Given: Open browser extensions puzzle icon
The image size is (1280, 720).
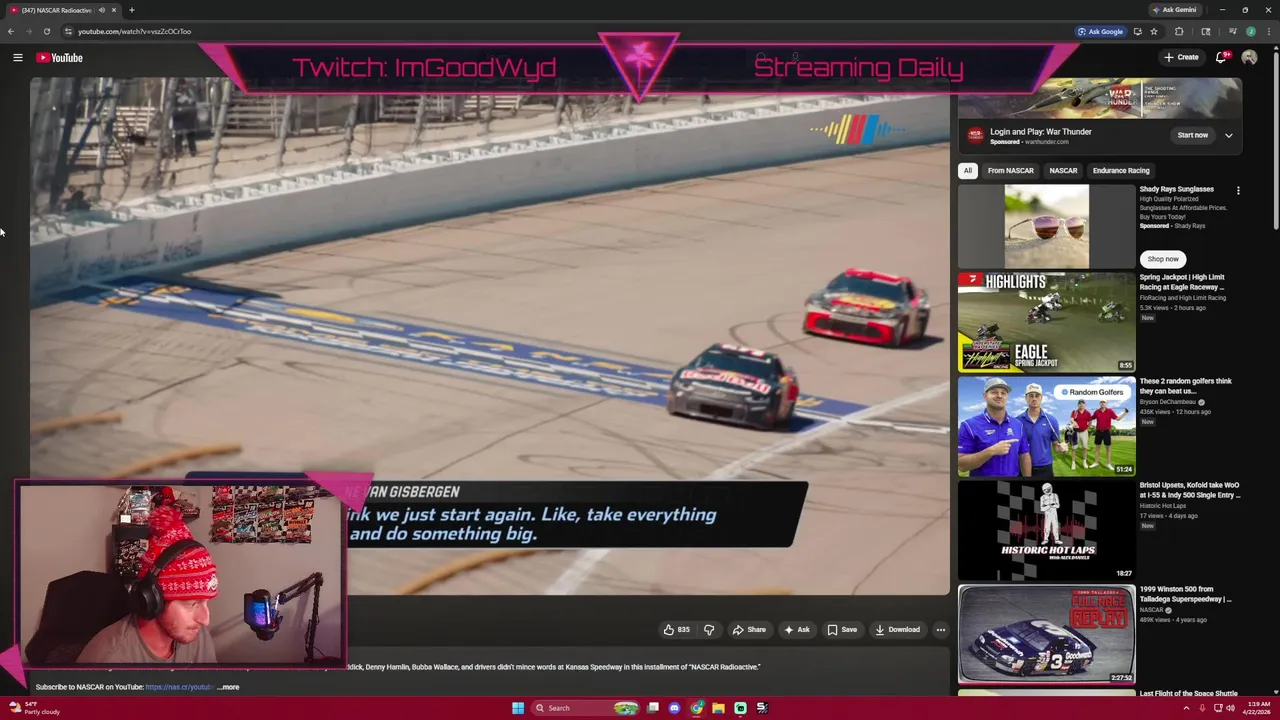Looking at the screenshot, I should click(x=1179, y=31).
